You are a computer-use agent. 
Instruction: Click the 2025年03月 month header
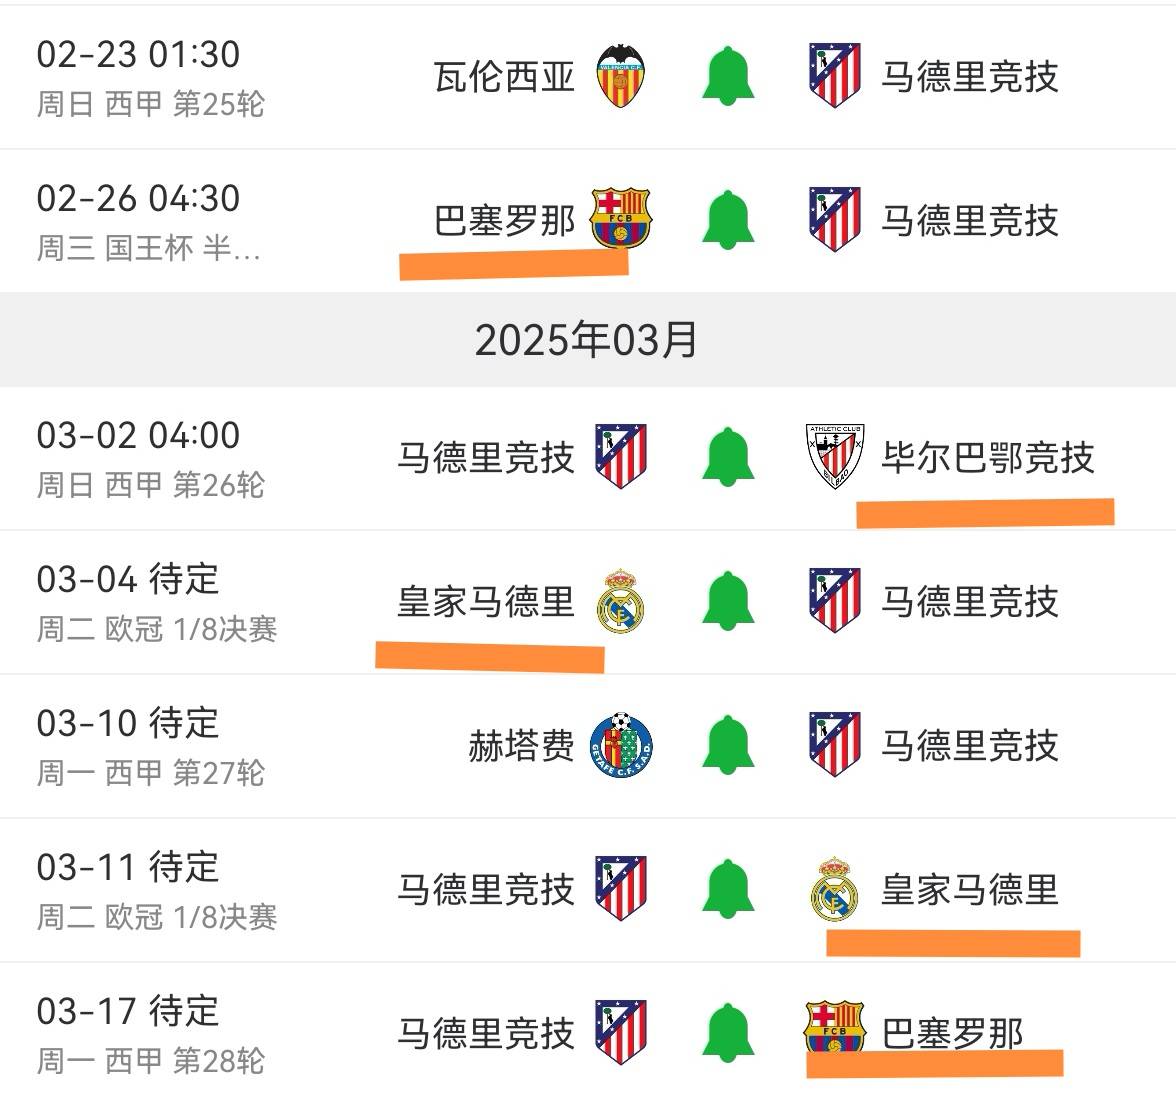click(587, 340)
